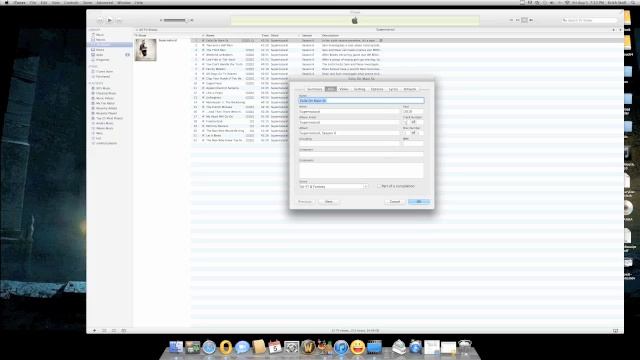Toggle the repeat icon at bottom left
Image resolution: width=640 pixels, height=360 pixels.
[114, 330]
